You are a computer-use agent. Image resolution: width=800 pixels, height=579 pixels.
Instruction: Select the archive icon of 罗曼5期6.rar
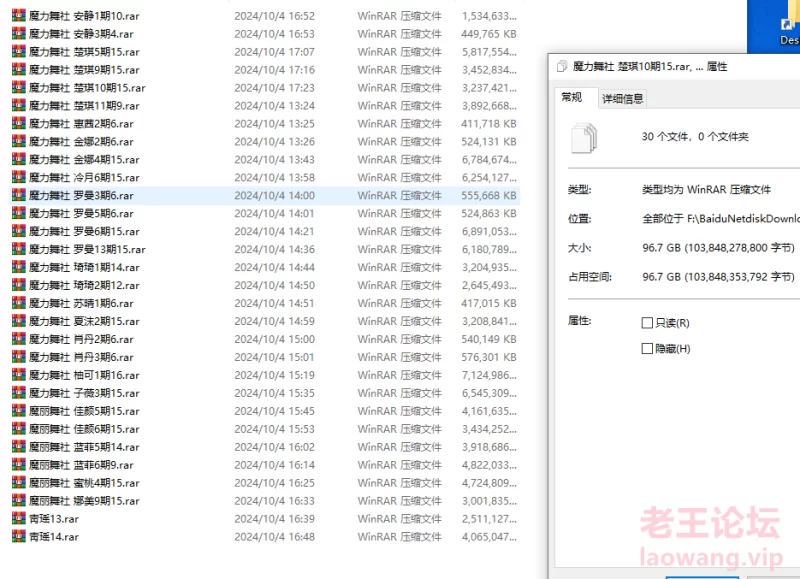[x=19, y=213]
